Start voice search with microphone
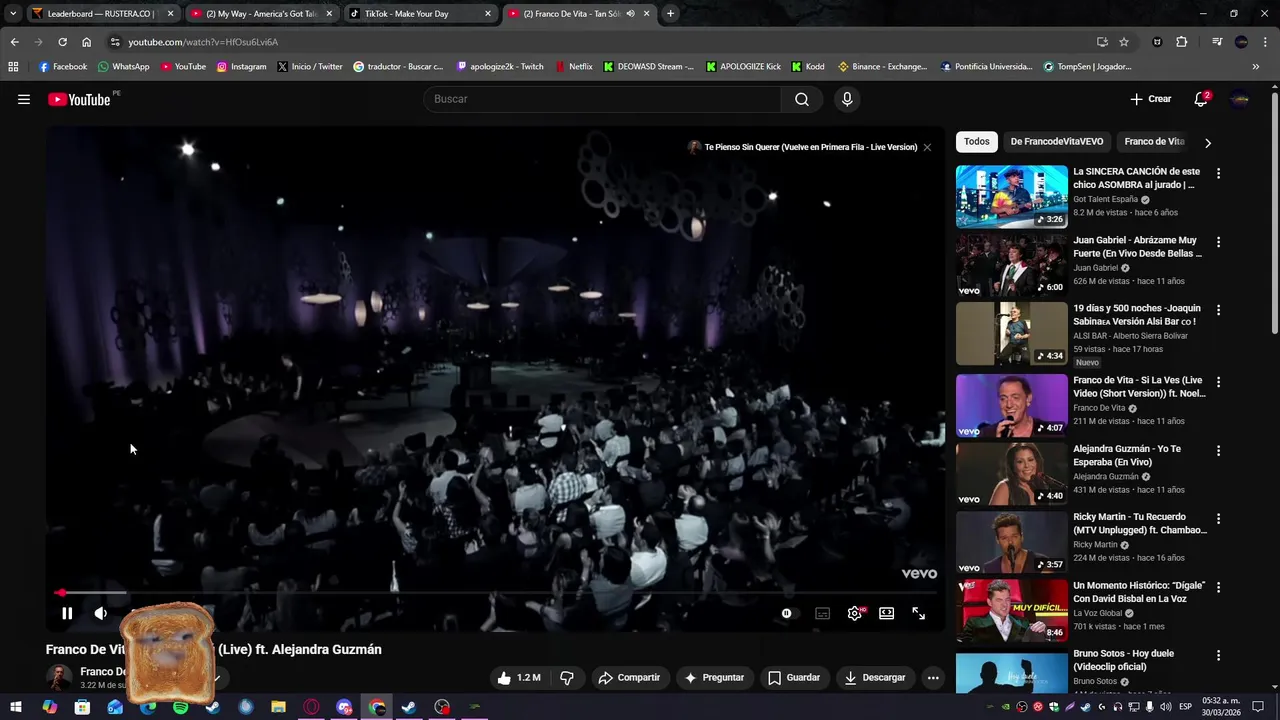This screenshot has width=1280, height=720. pyautogui.click(x=847, y=99)
